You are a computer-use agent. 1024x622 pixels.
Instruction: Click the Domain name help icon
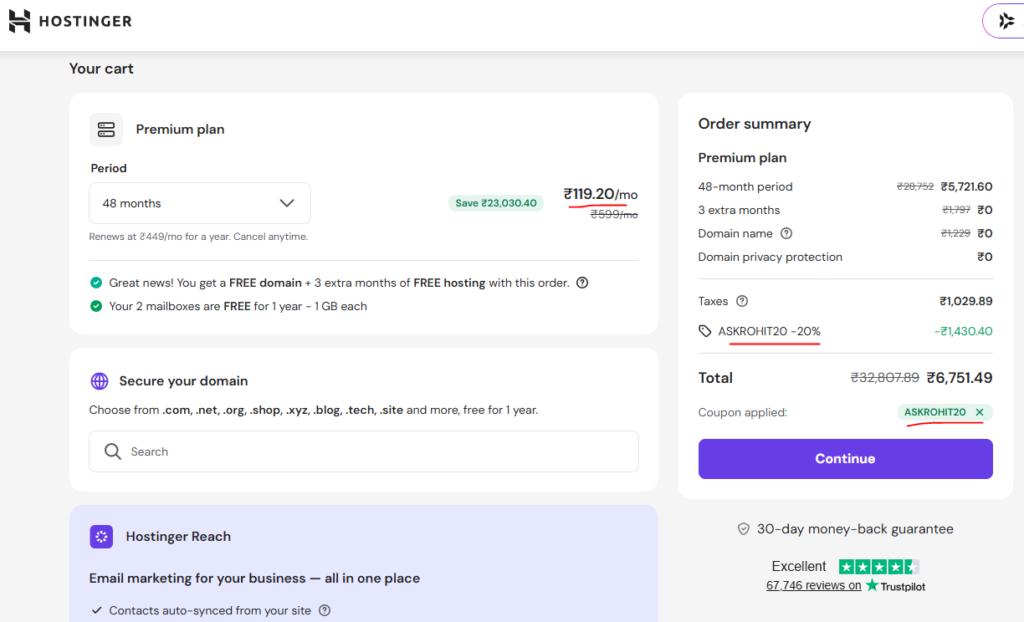(x=786, y=233)
